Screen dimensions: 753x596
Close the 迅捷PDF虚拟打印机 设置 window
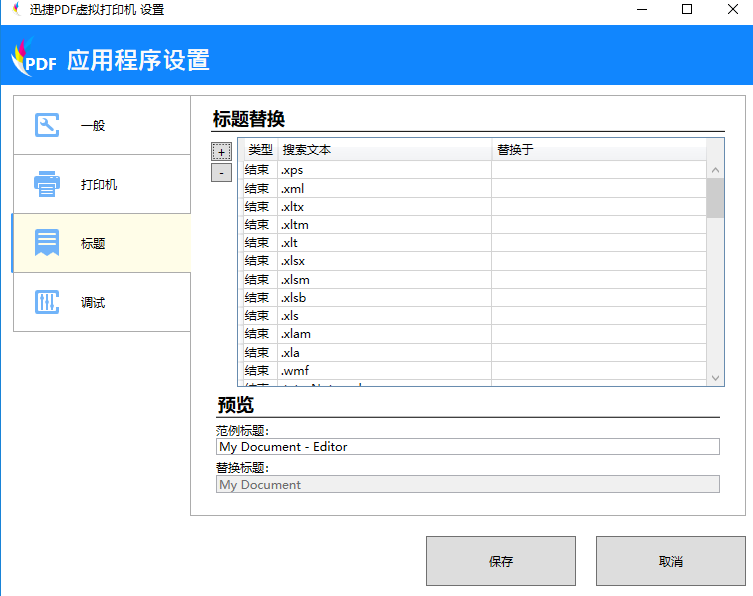[x=732, y=9]
